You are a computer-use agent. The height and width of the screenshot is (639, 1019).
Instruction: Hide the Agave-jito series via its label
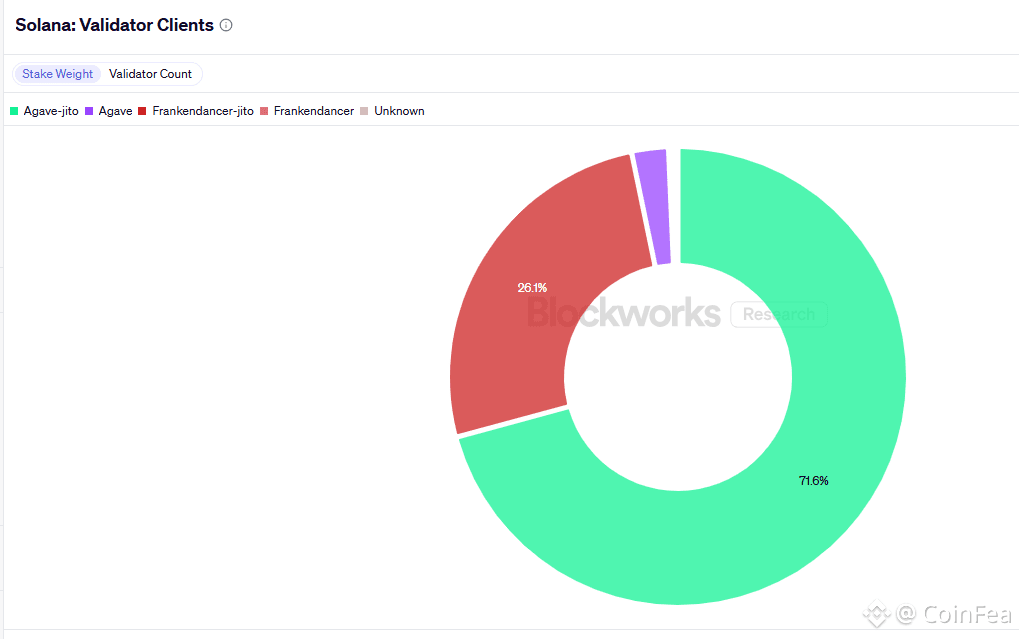click(x=51, y=111)
